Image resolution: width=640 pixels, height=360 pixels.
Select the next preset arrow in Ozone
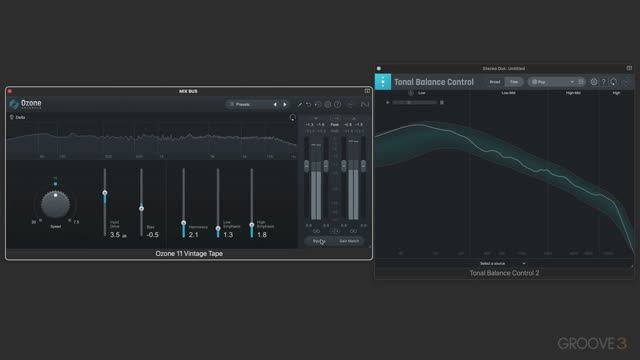tap(284, 104)
